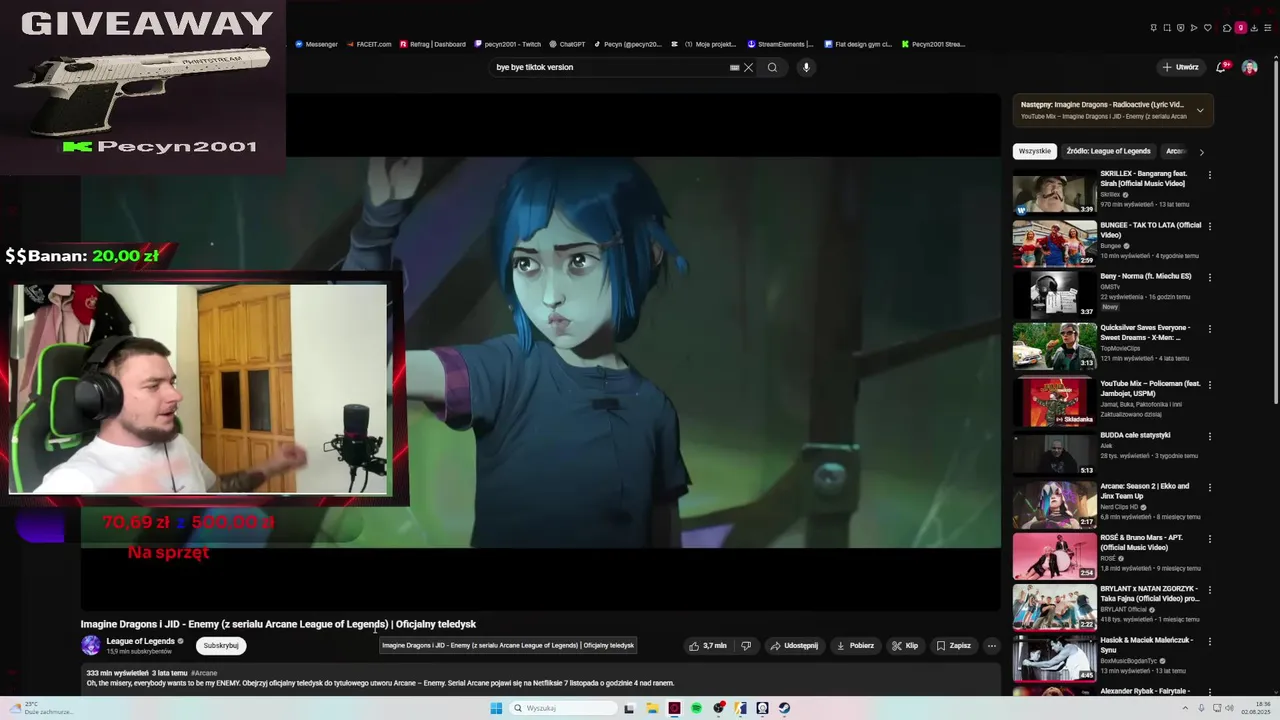Open BRYLANT x NATAN ZGORZYK Taka Fajna title
This screenshot has width=1280, height=720.
pos(1150,594)
